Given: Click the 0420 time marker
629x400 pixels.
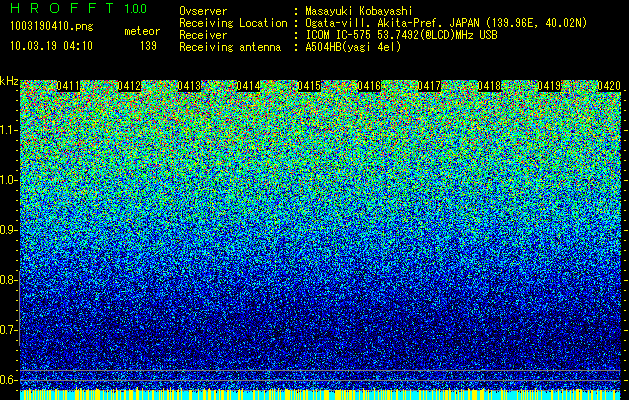Looking at the screenshot, I should pos(609,86).
